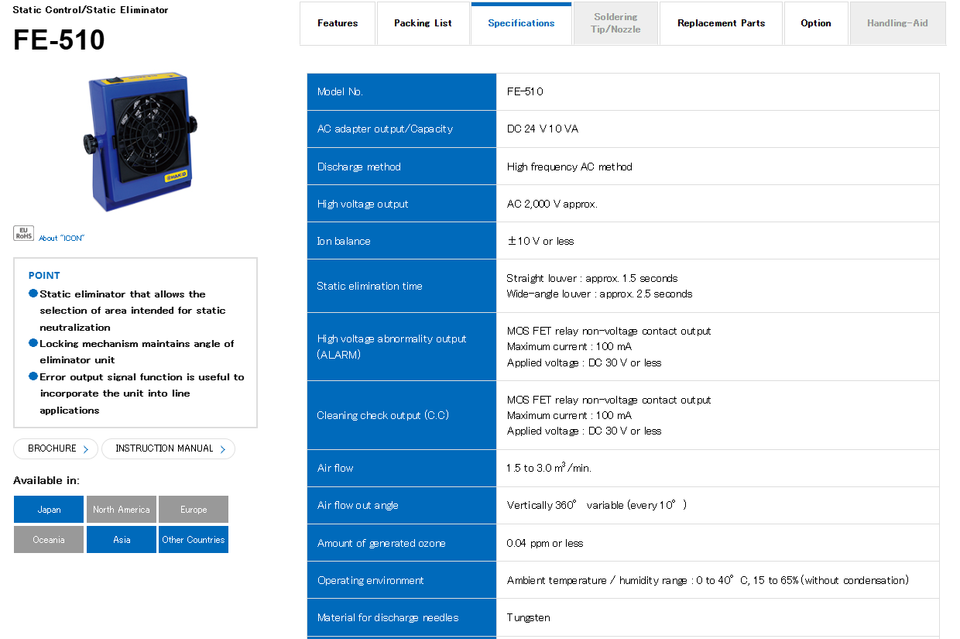960x639 pixels.
Task: Open the Soldering Tip/Nozzle tab
Action: click(615, 23)
